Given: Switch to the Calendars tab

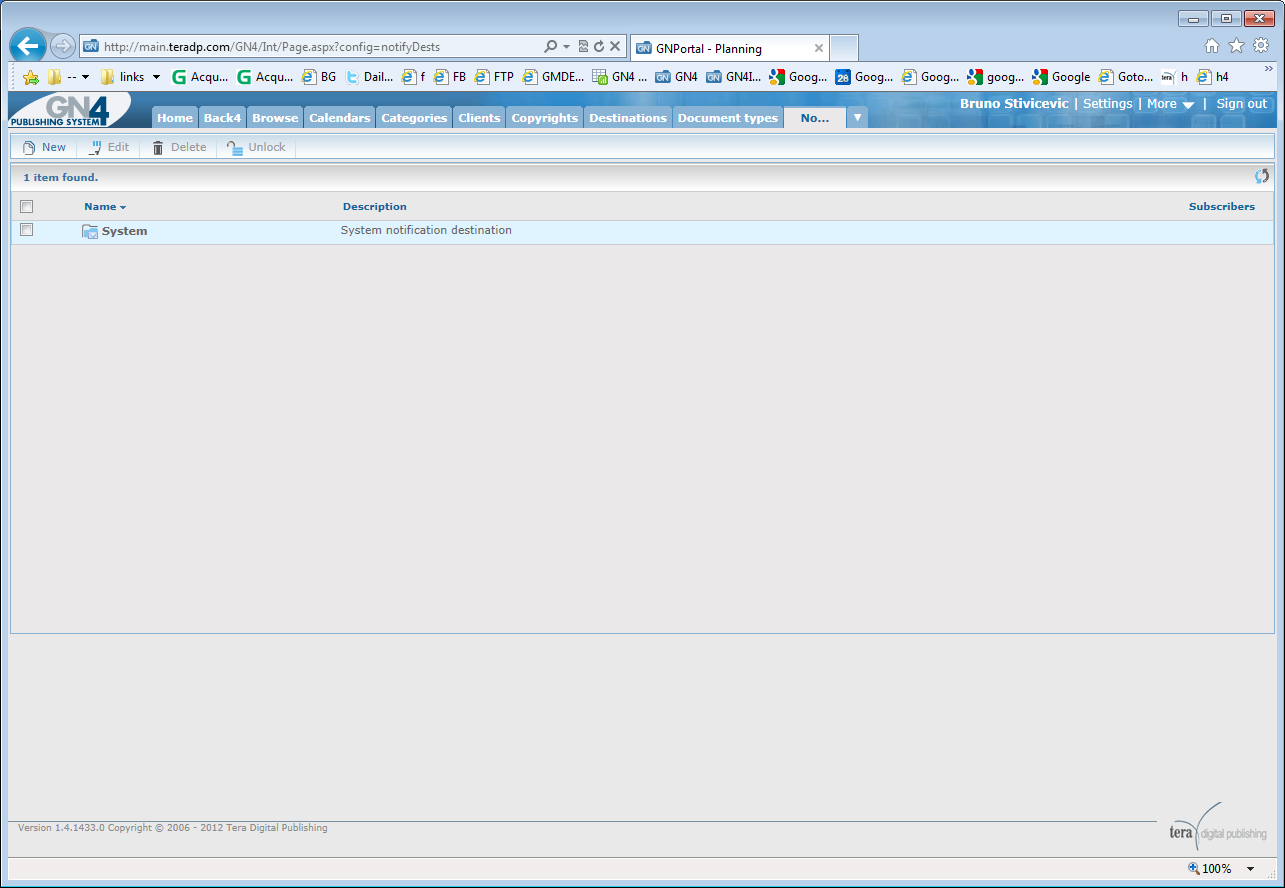Looking at the screenshot, I should [340, 117].
